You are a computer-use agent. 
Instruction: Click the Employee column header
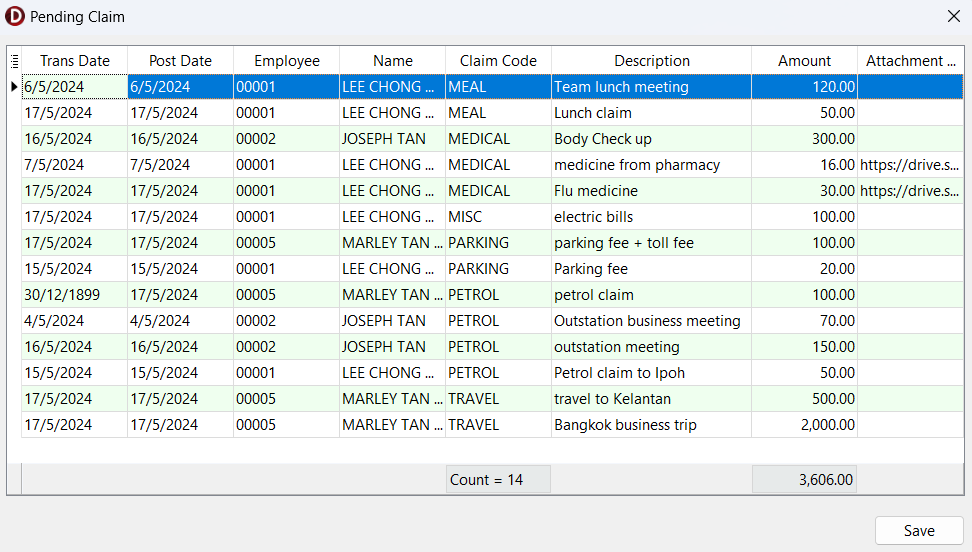[x=287, y=61]
